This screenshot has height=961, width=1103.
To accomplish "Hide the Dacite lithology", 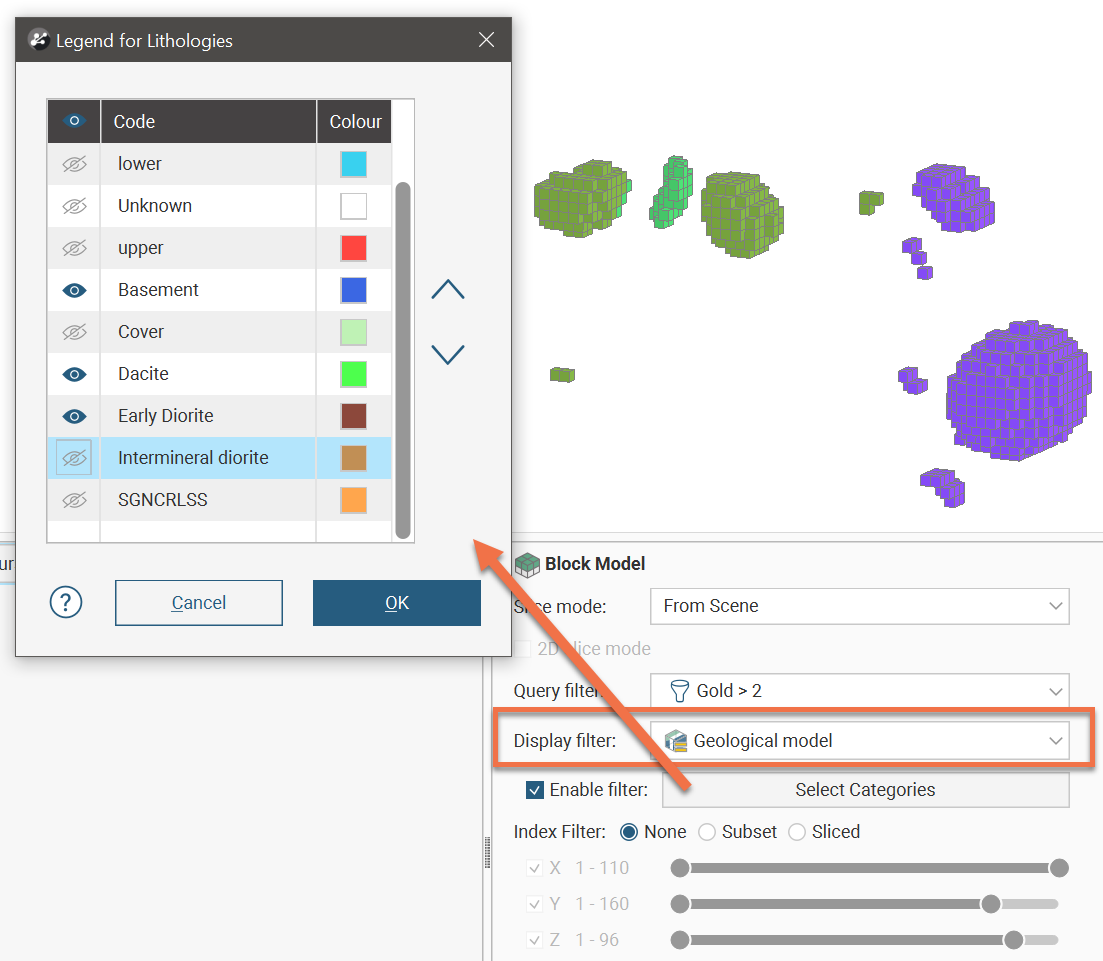I will (74, 374).
